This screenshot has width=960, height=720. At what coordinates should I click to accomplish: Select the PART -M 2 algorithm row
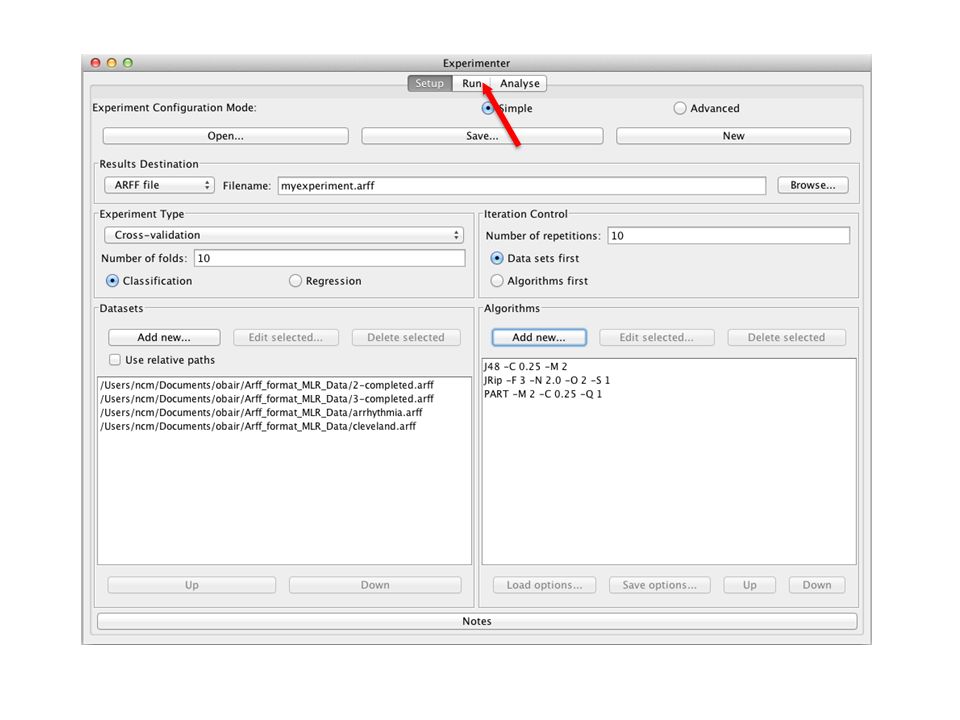pos(669,394)
